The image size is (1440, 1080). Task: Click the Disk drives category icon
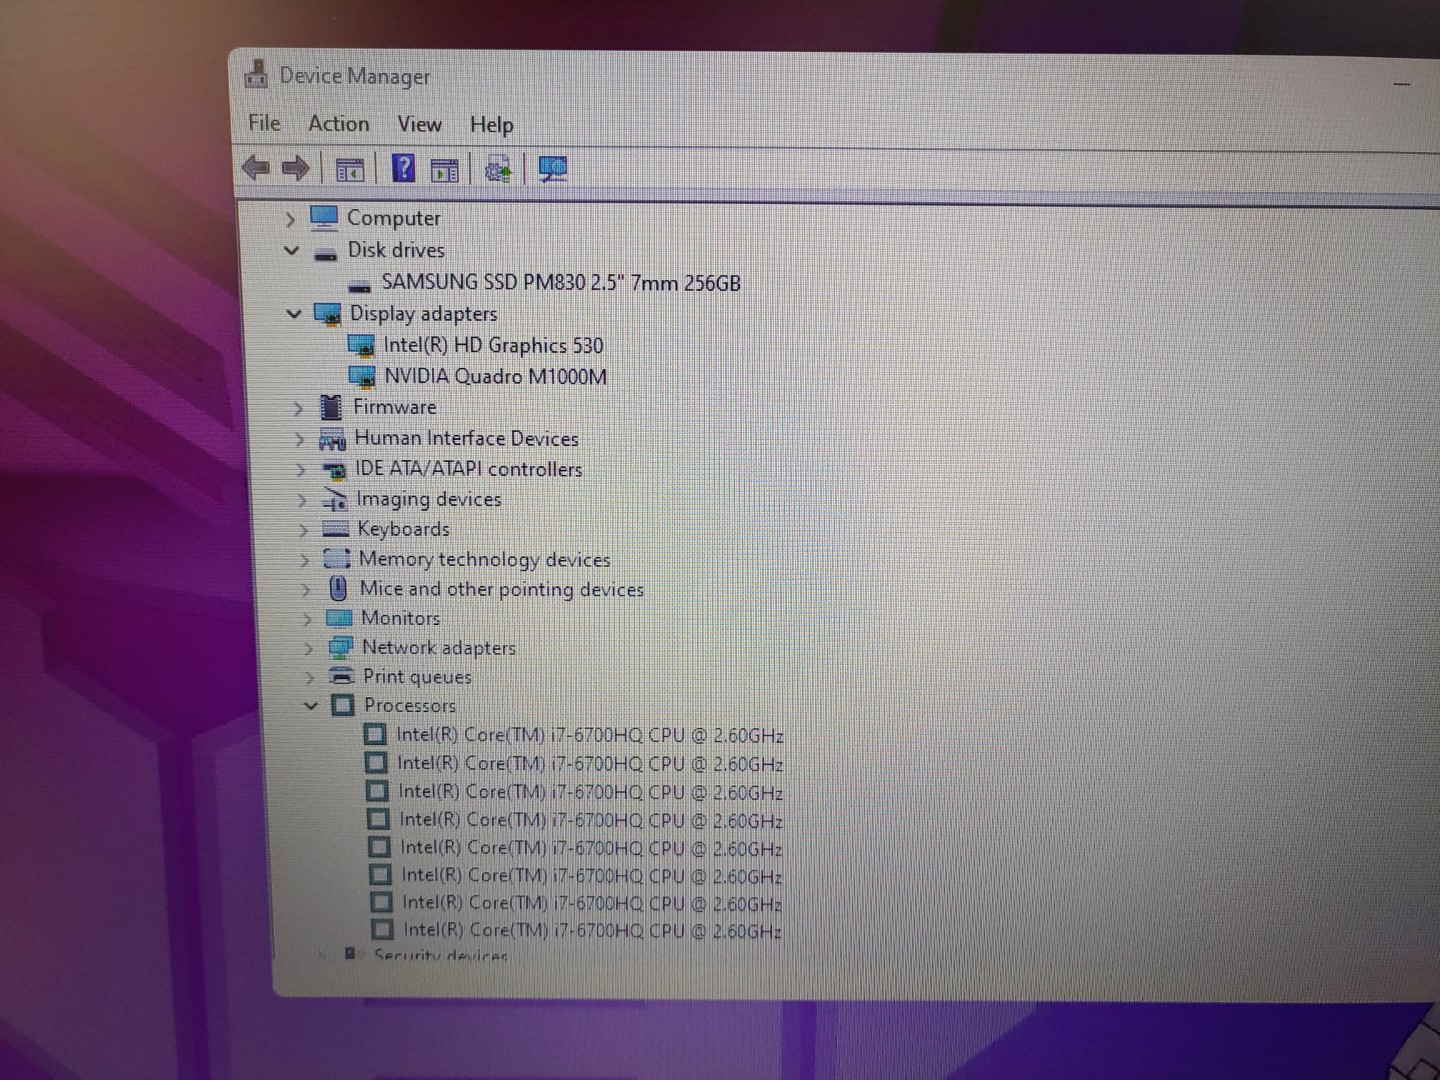coord(325,253)
